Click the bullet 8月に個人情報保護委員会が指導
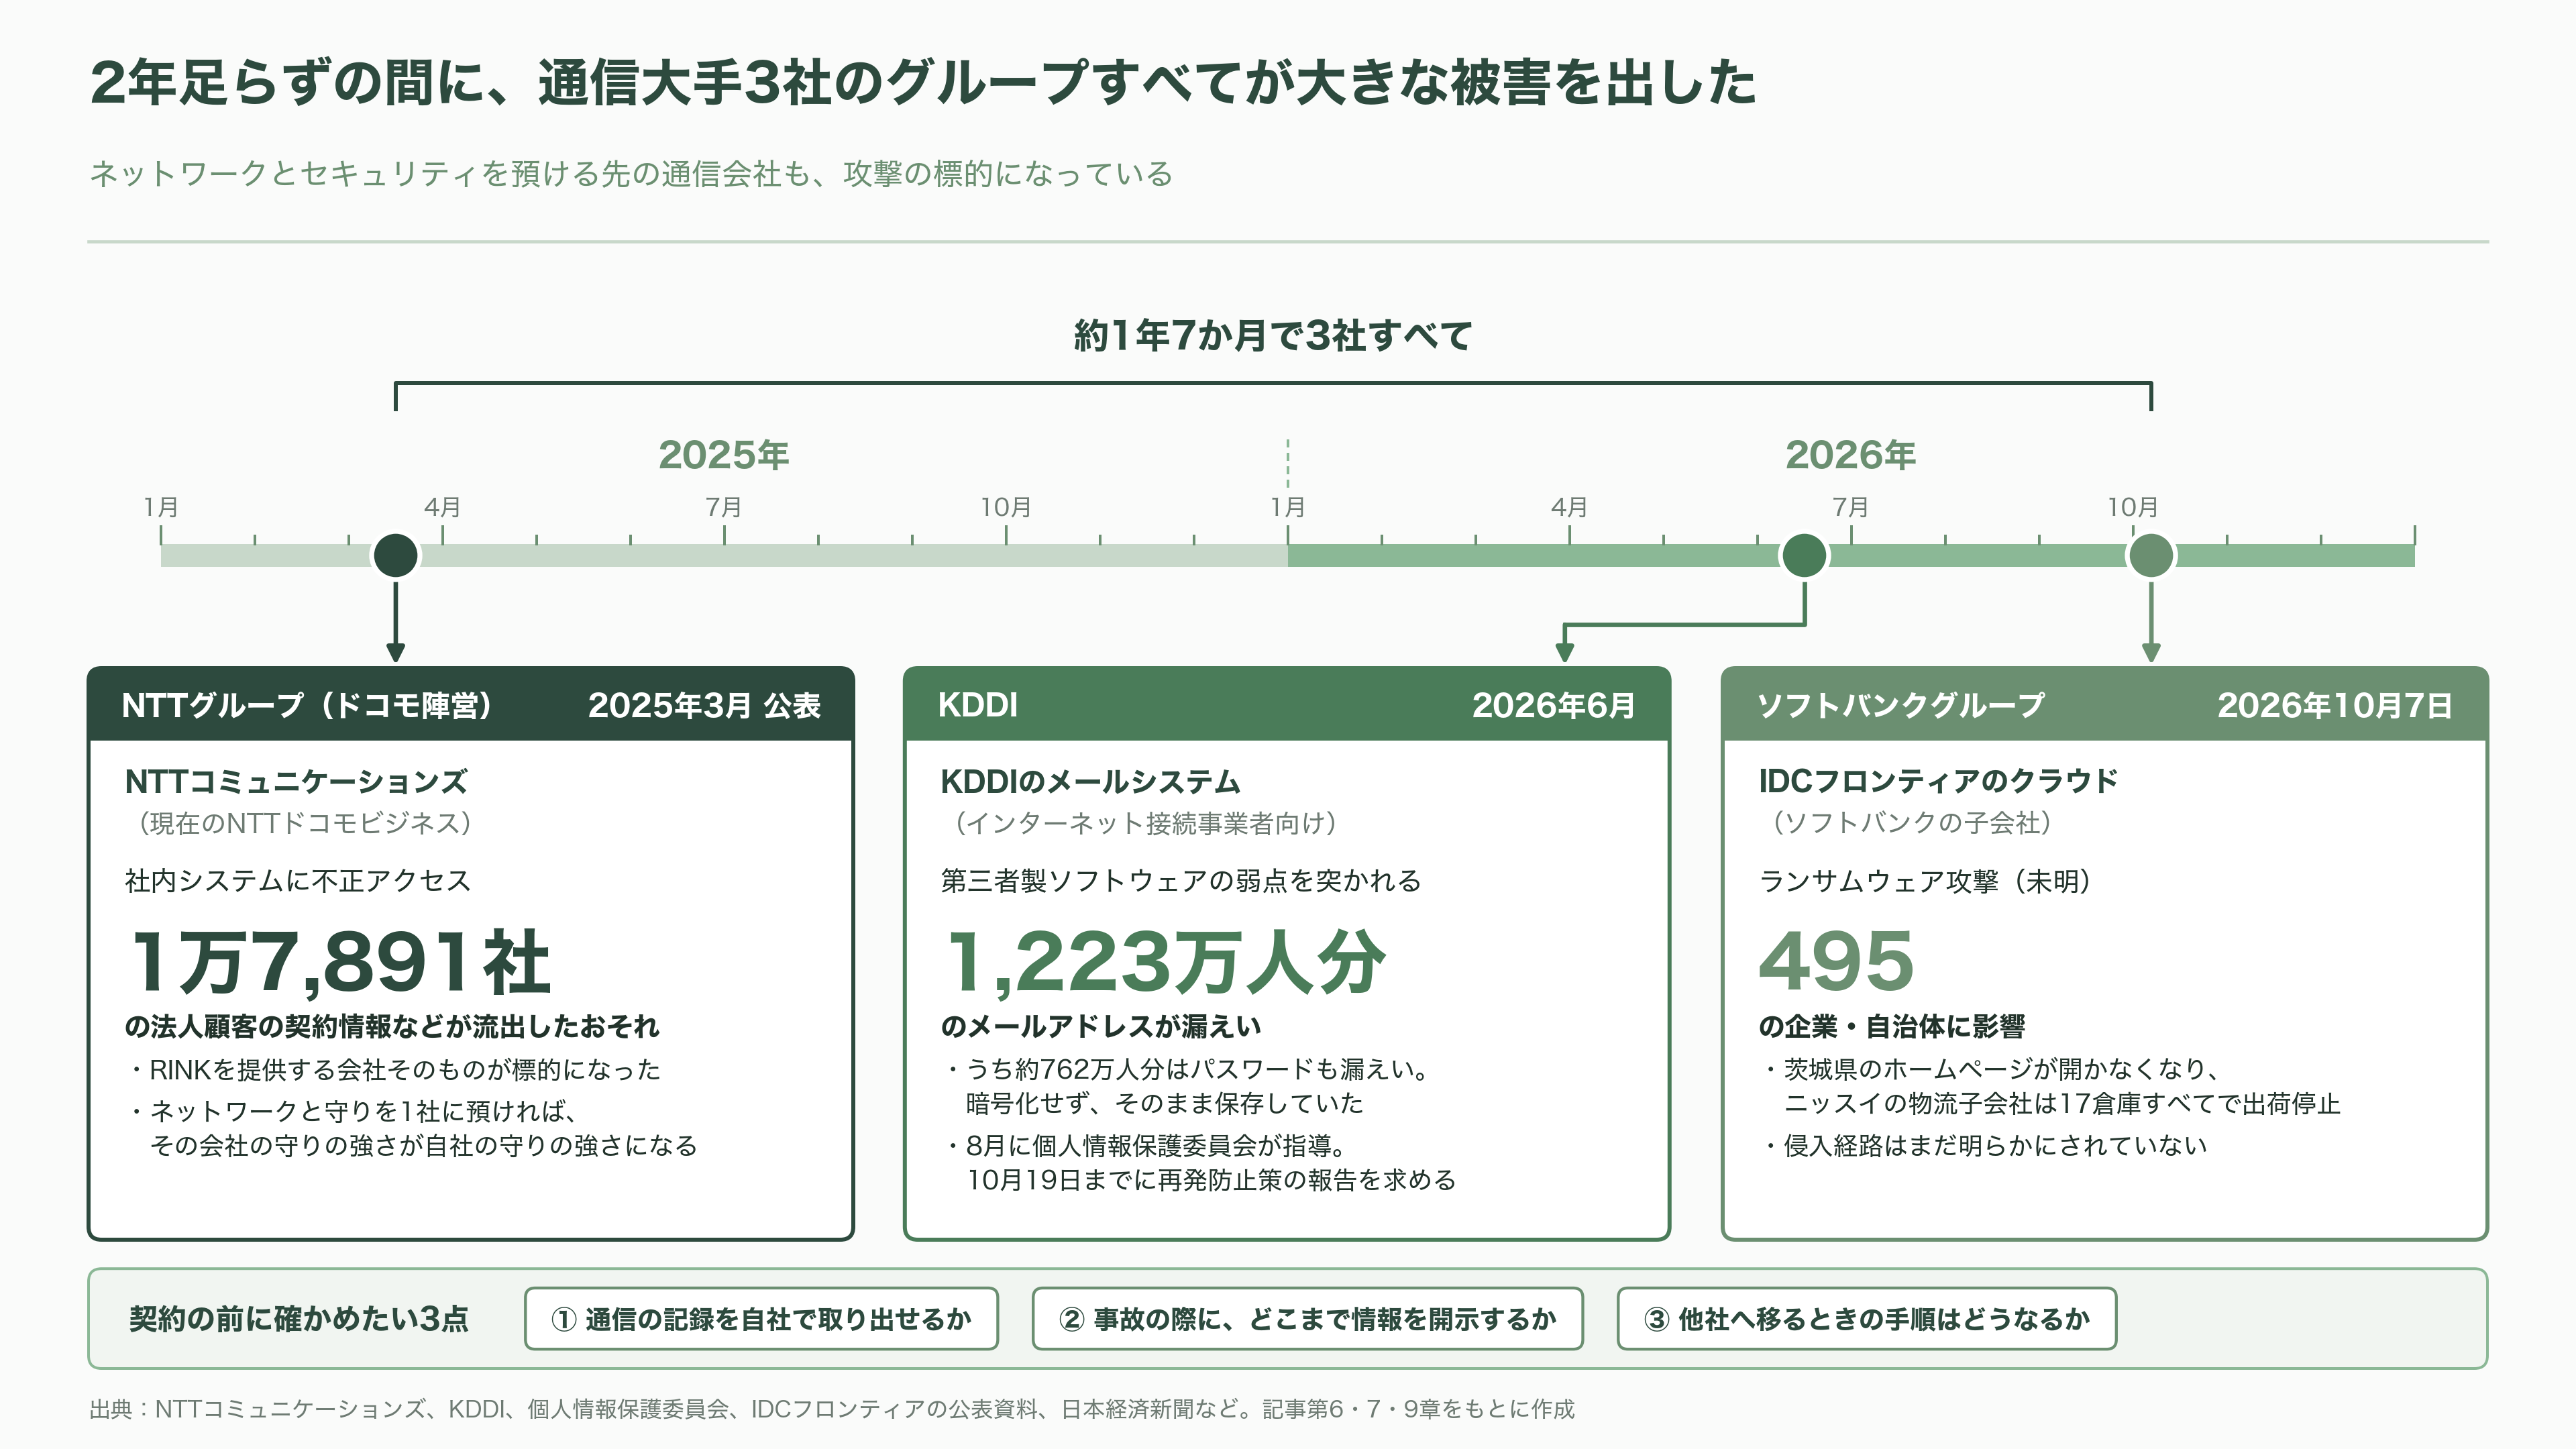This screenshot has height=1449, width=2576. coord(1203,1162)
